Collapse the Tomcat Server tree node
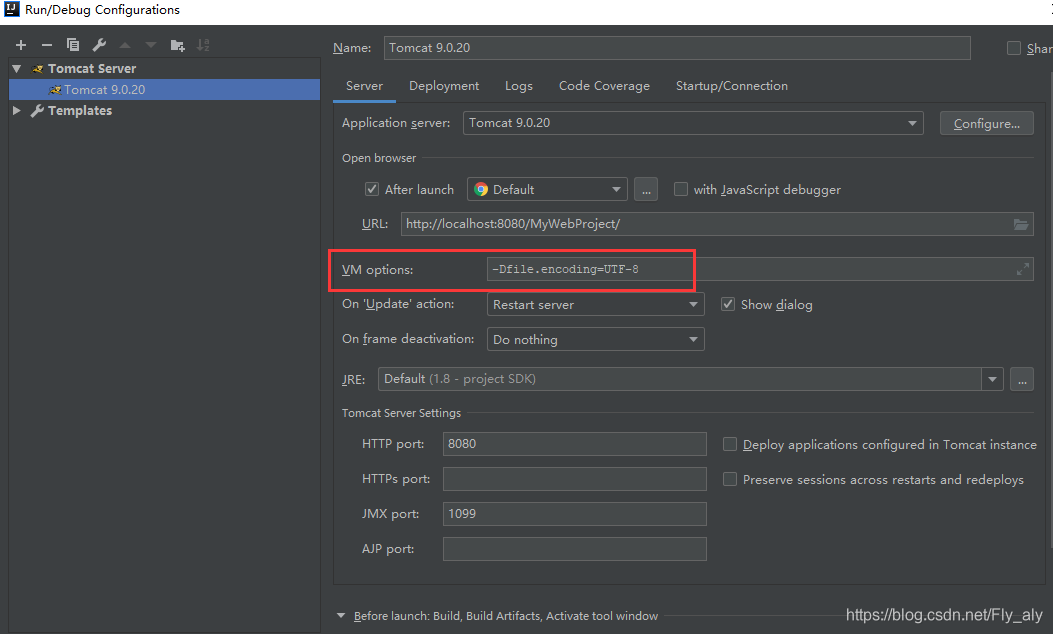1053x634 pixels. (x=17, y=69)
